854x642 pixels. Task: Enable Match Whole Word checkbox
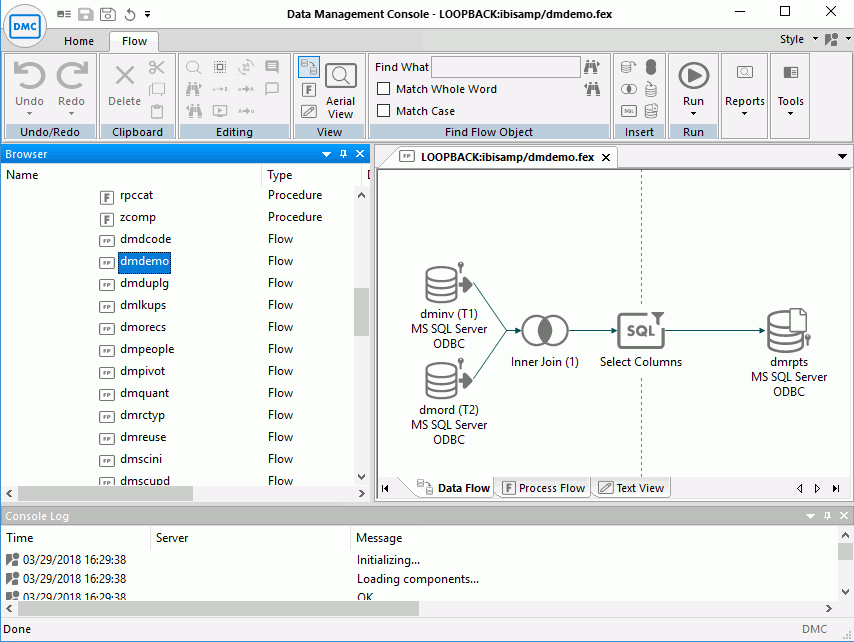click(x=383, y=89)
